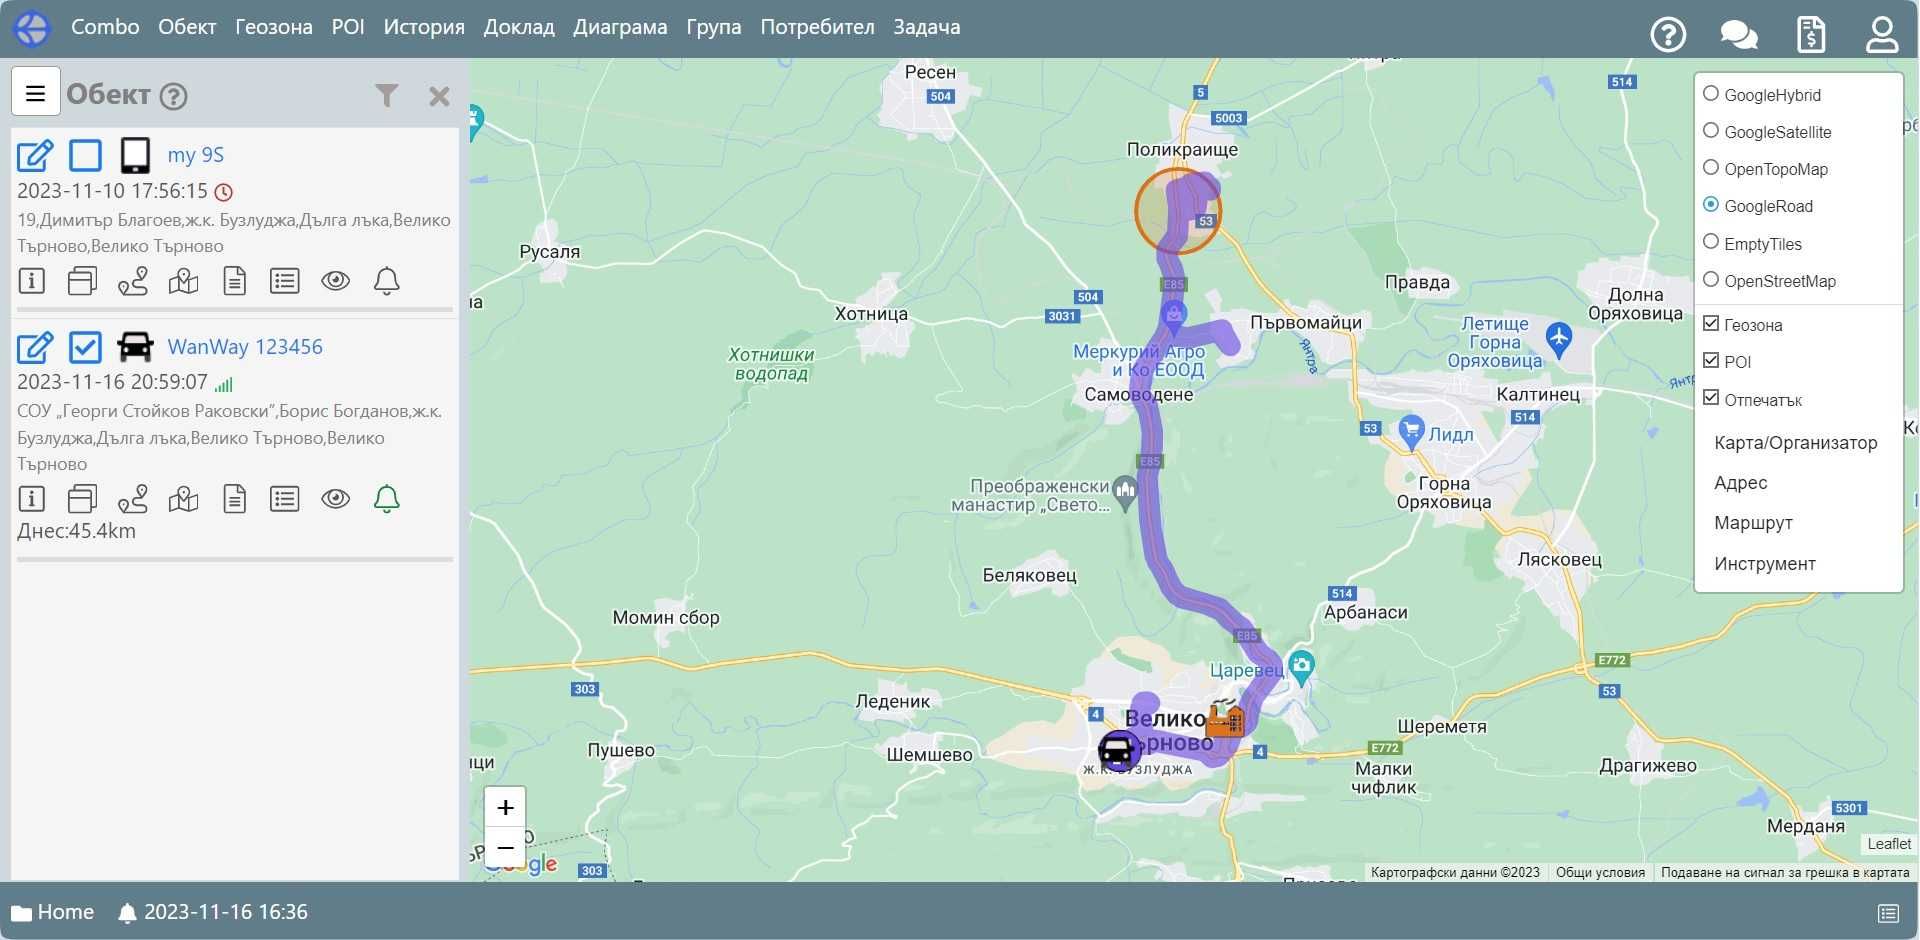
Task: Open the Геозона menu
Action: 274,27
